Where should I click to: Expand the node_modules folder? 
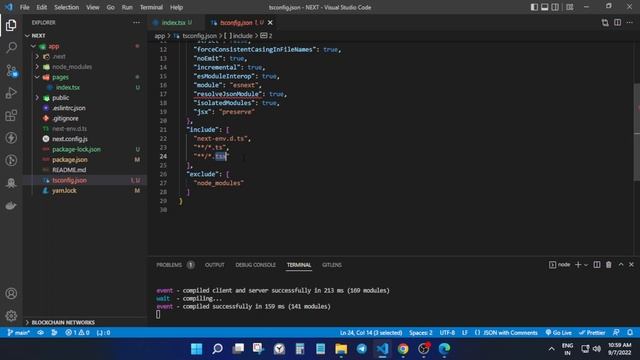pos(85,67)
